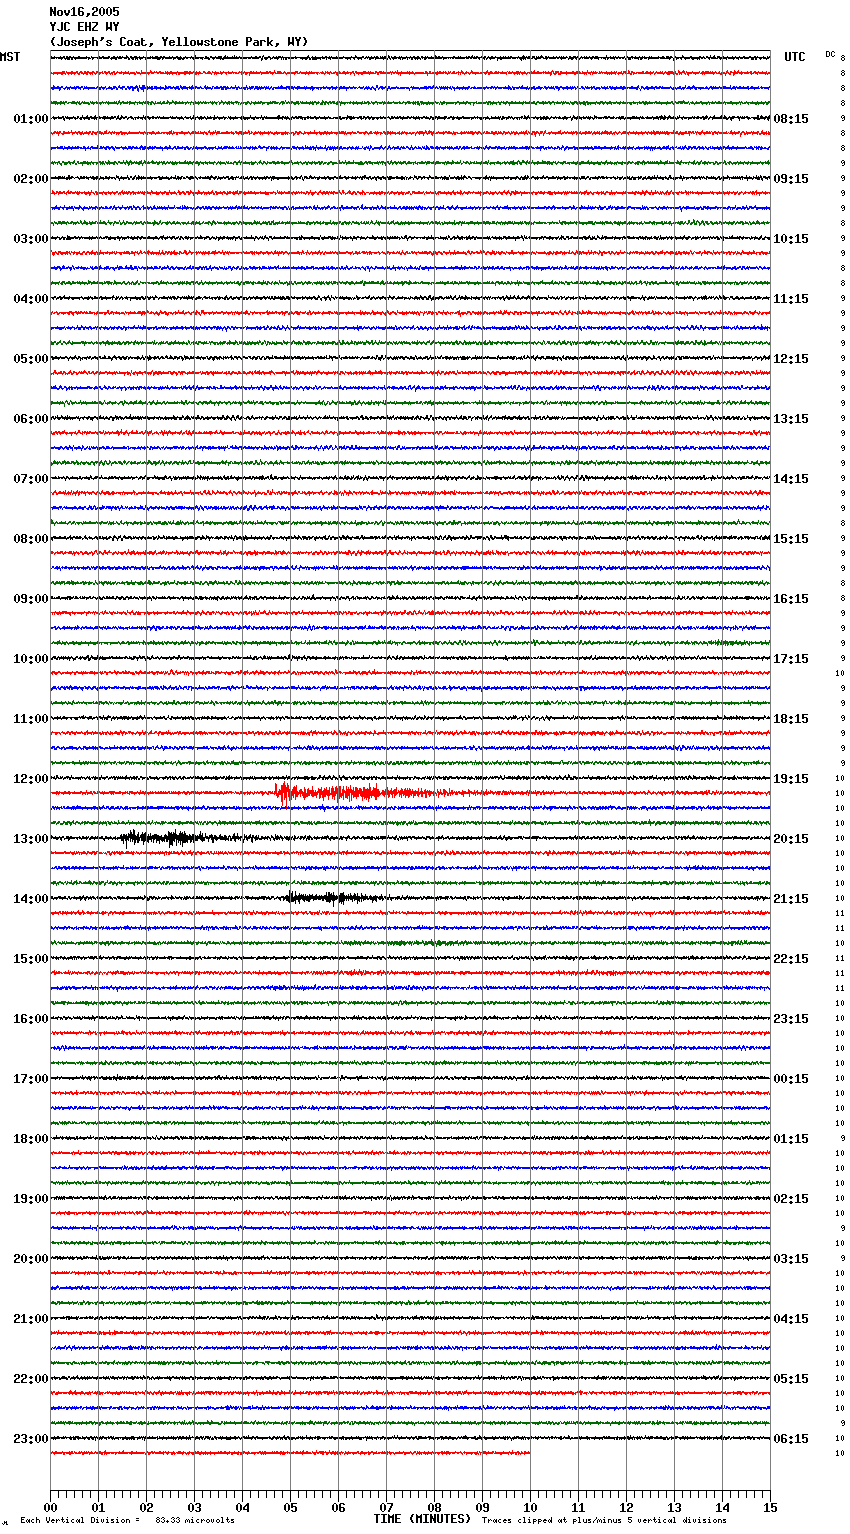
Task: Click the "20:15" UTC time label
Action: [791, 839]
